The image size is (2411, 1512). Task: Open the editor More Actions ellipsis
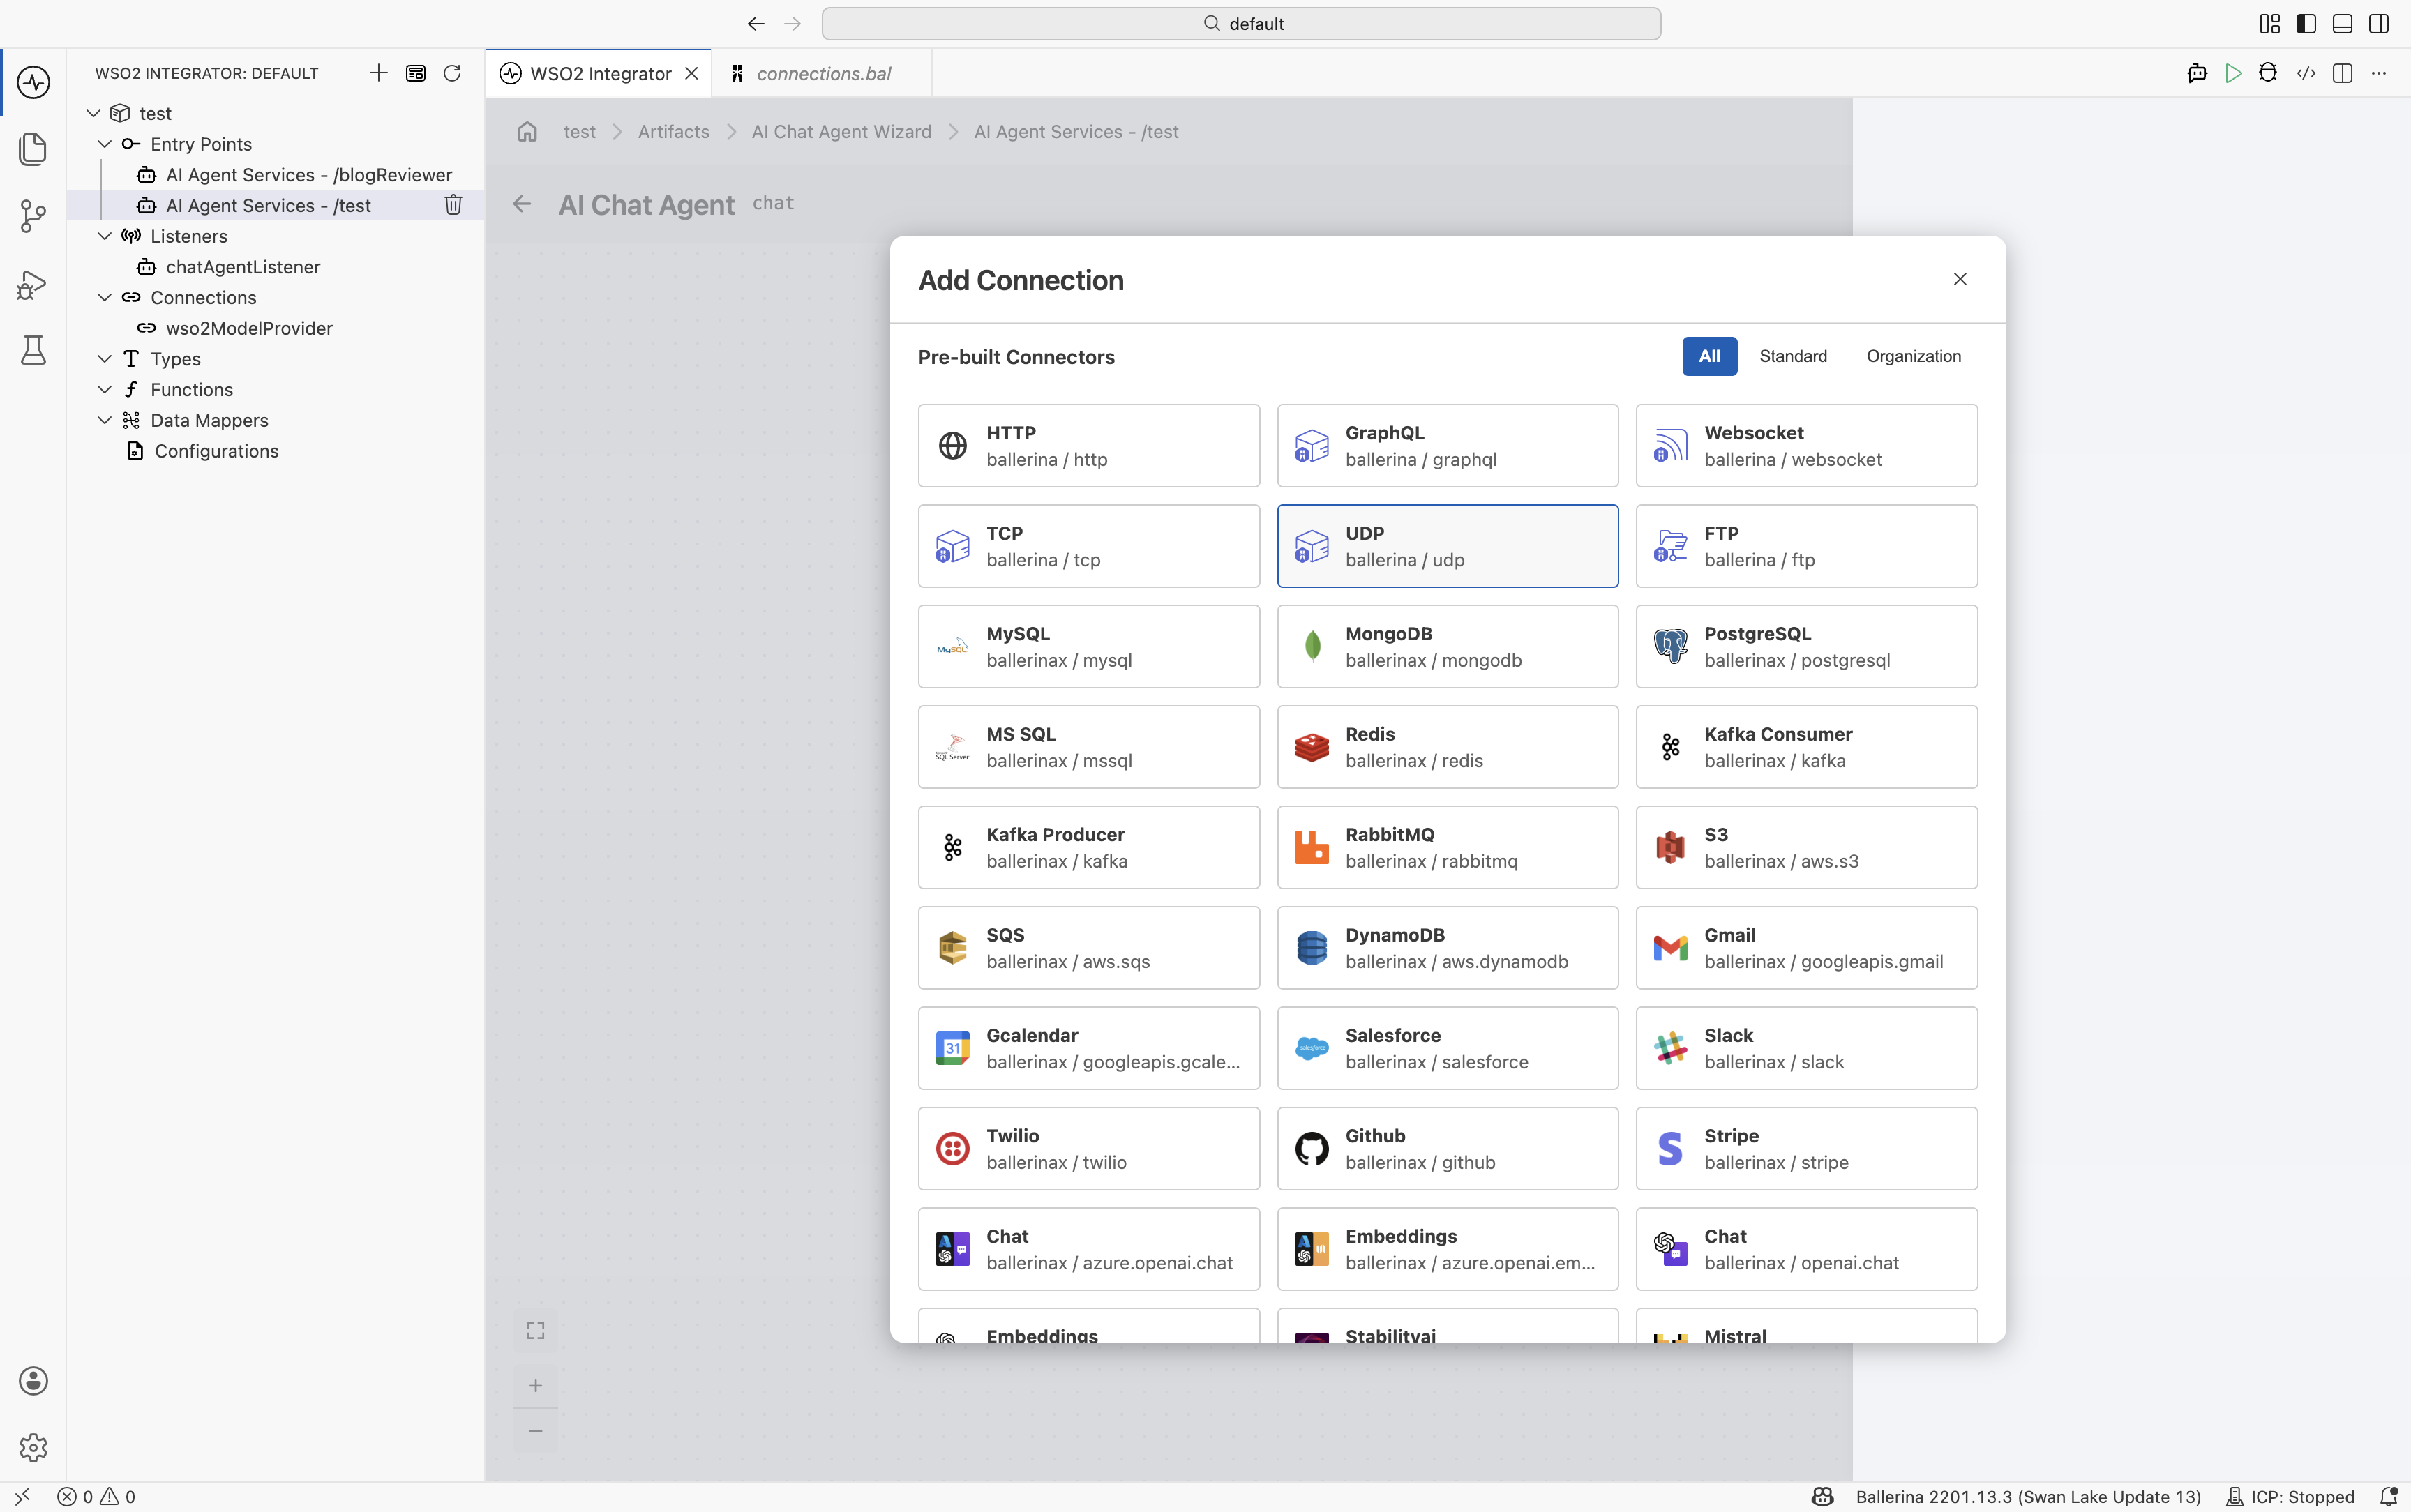(x=2379, y=73)
